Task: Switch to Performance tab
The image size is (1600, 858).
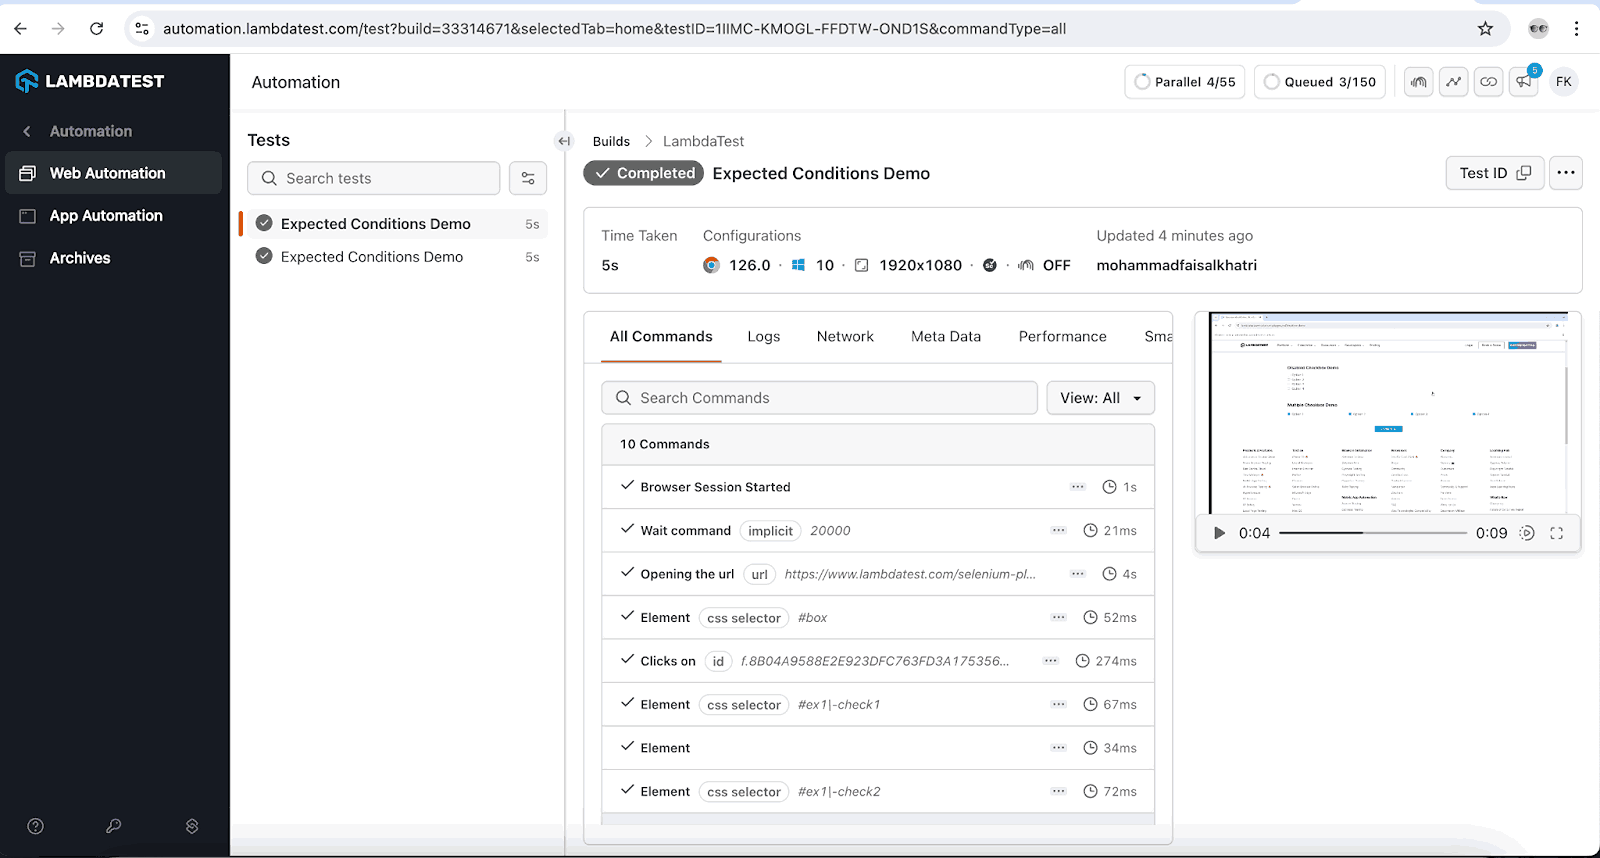Action: point(1062,337)
